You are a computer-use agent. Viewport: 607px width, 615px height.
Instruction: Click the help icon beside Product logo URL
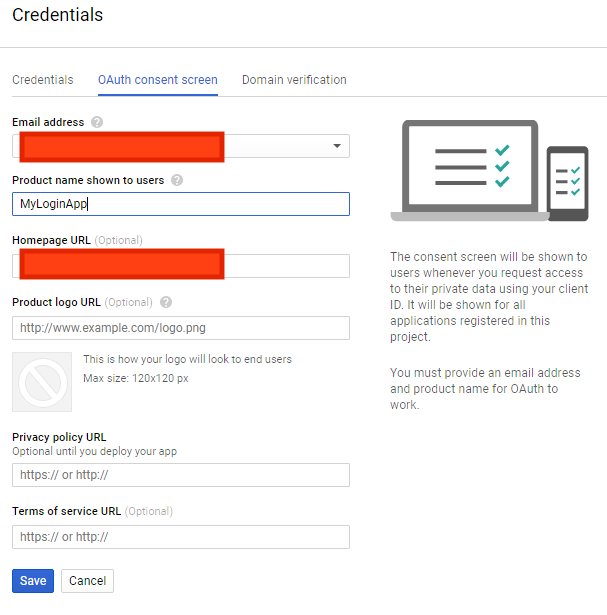(166, 302)
